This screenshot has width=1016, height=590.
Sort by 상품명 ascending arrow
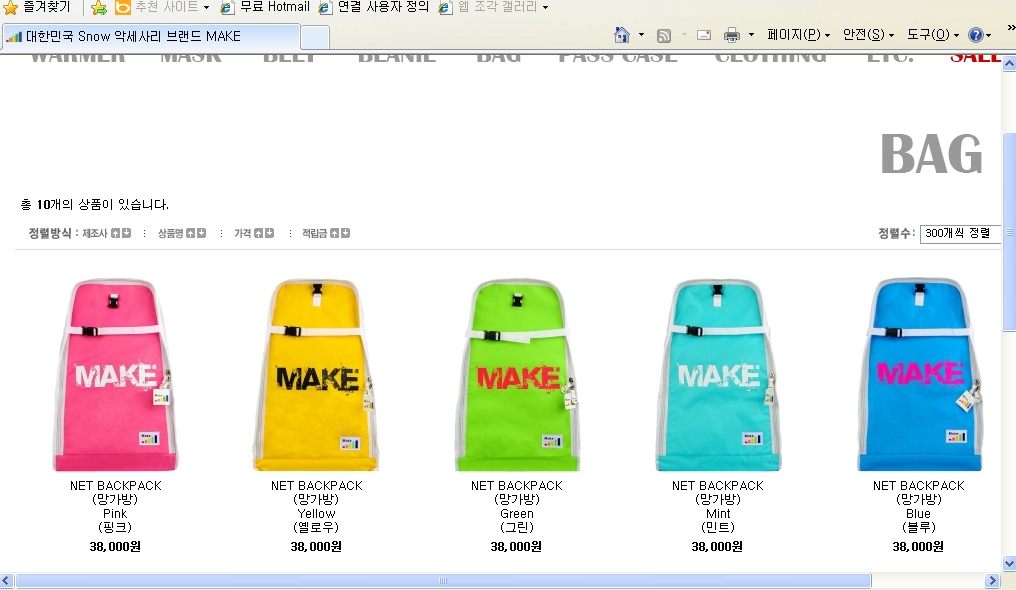tap(190, 233)
